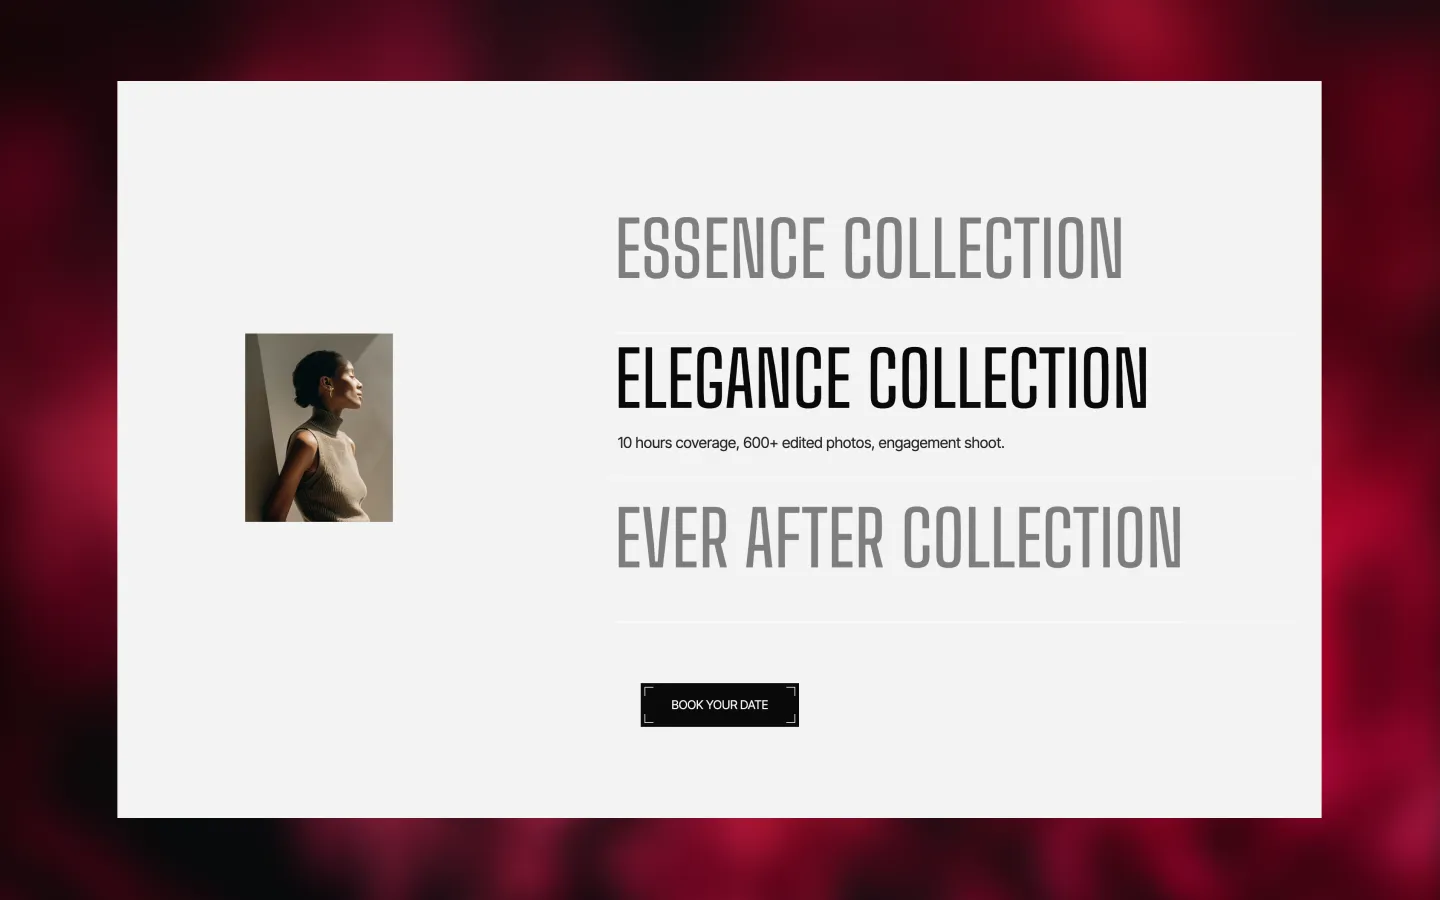The width and height of the screenshot is (1440, 900).
Task: Click the word AFTER in the last heading
Action: 815,538
